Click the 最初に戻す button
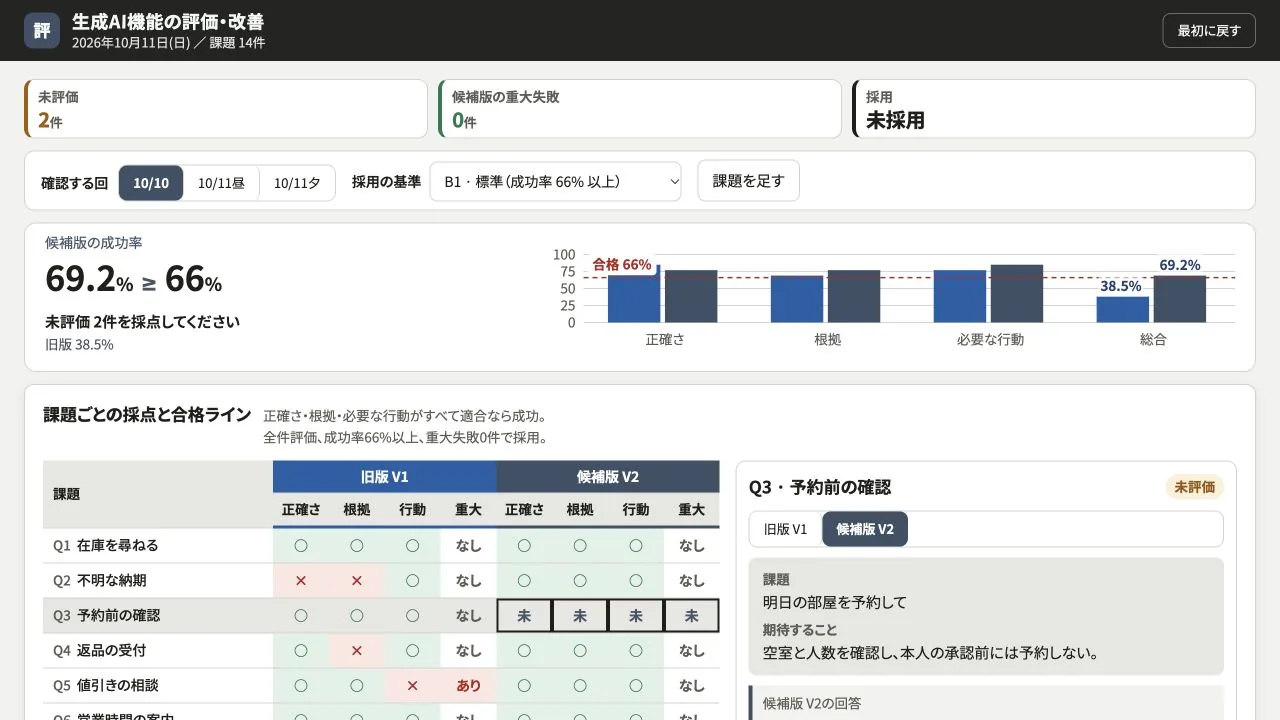 click(x=1208, y=30)
